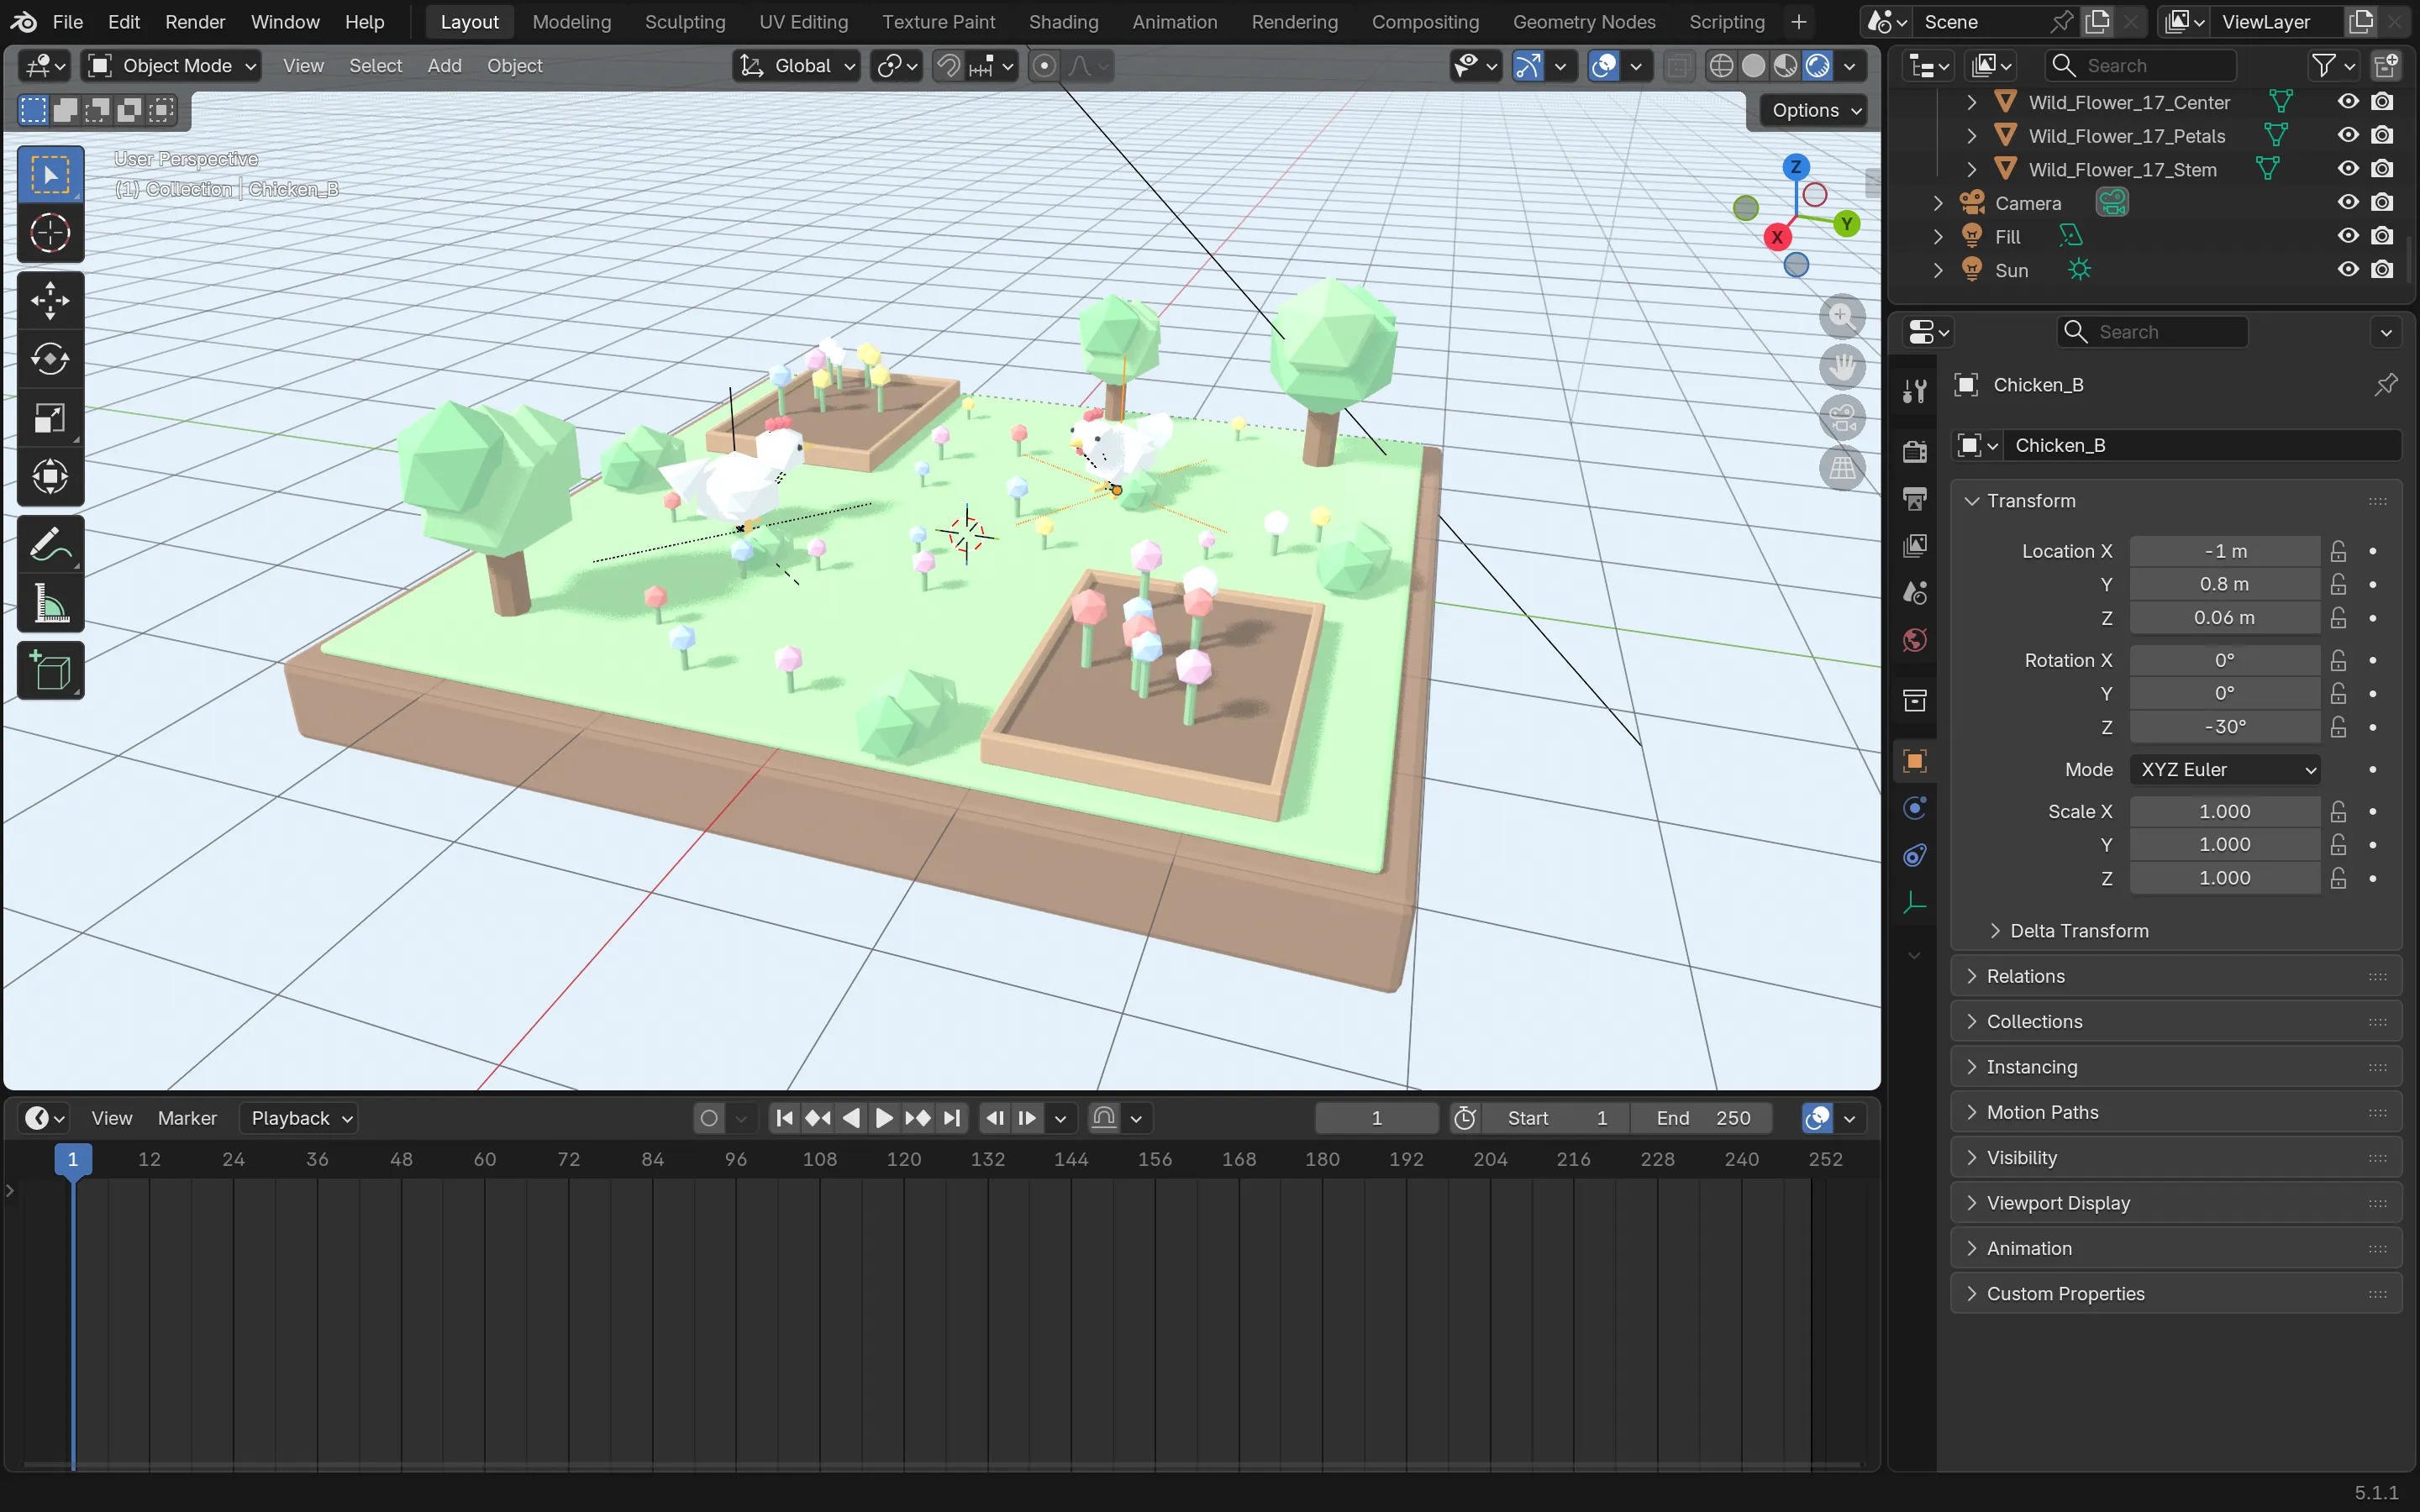This screenshot has height=1512, width=2420.
Task: Open rotation Mode XYZ Euler dropdown
Action: 2225,769
